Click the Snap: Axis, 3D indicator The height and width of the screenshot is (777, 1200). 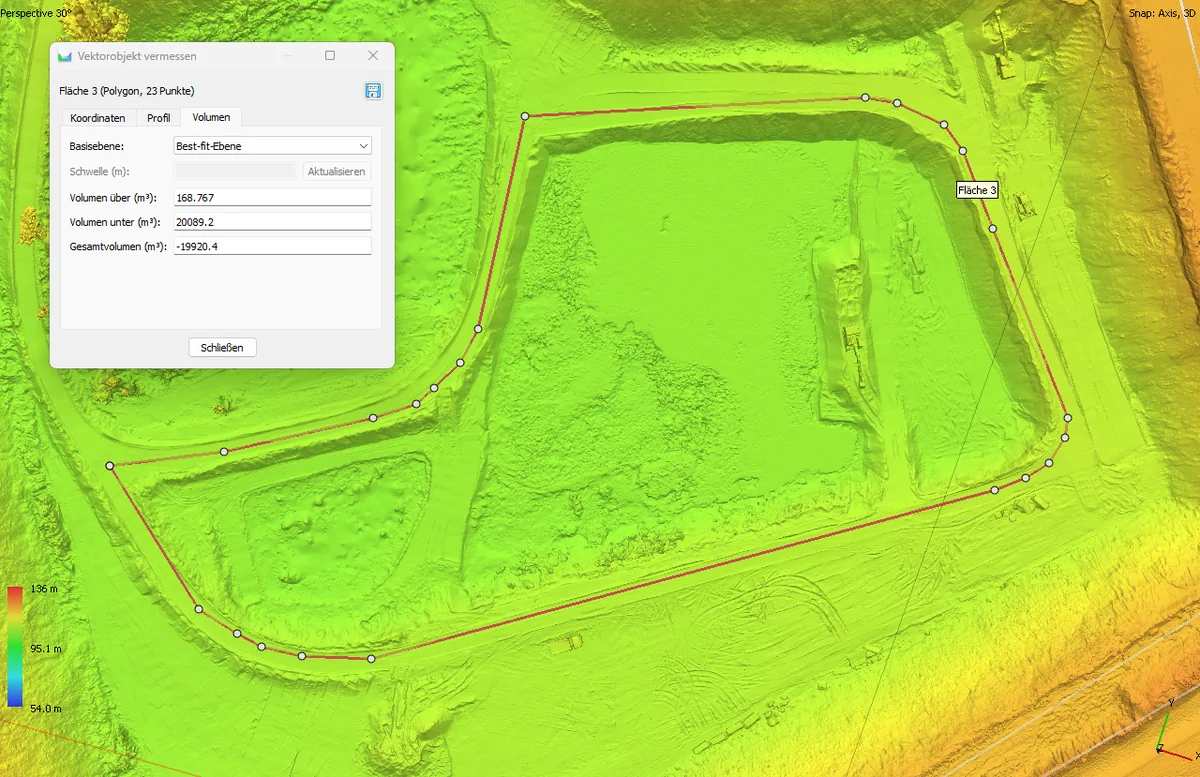1162,13
